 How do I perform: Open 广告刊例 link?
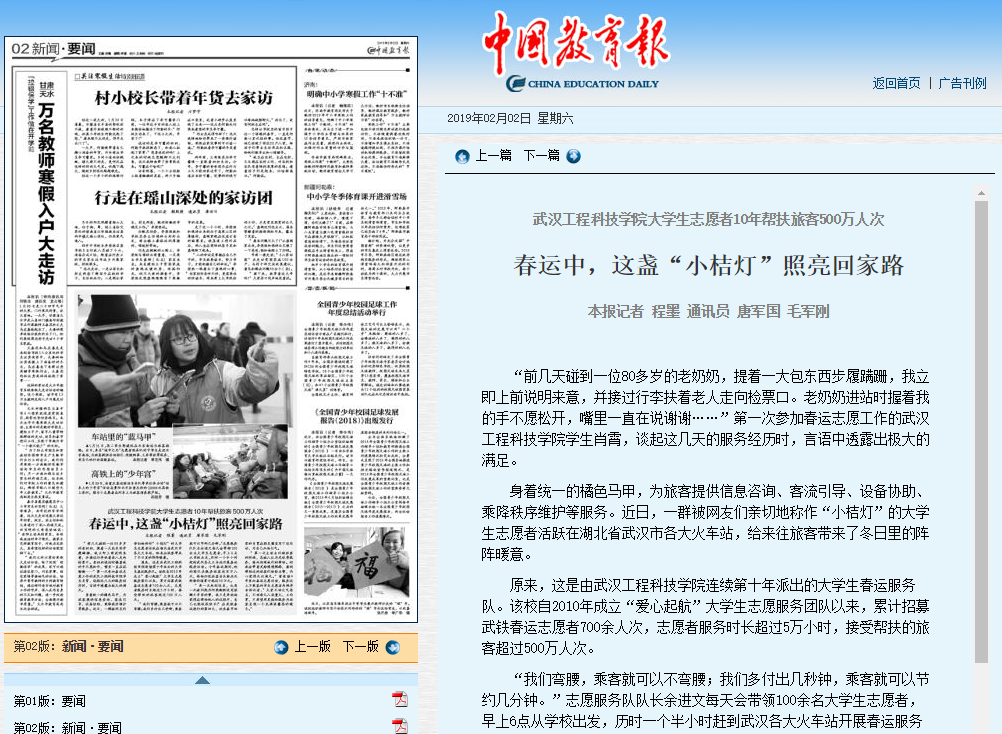point(962,83)
